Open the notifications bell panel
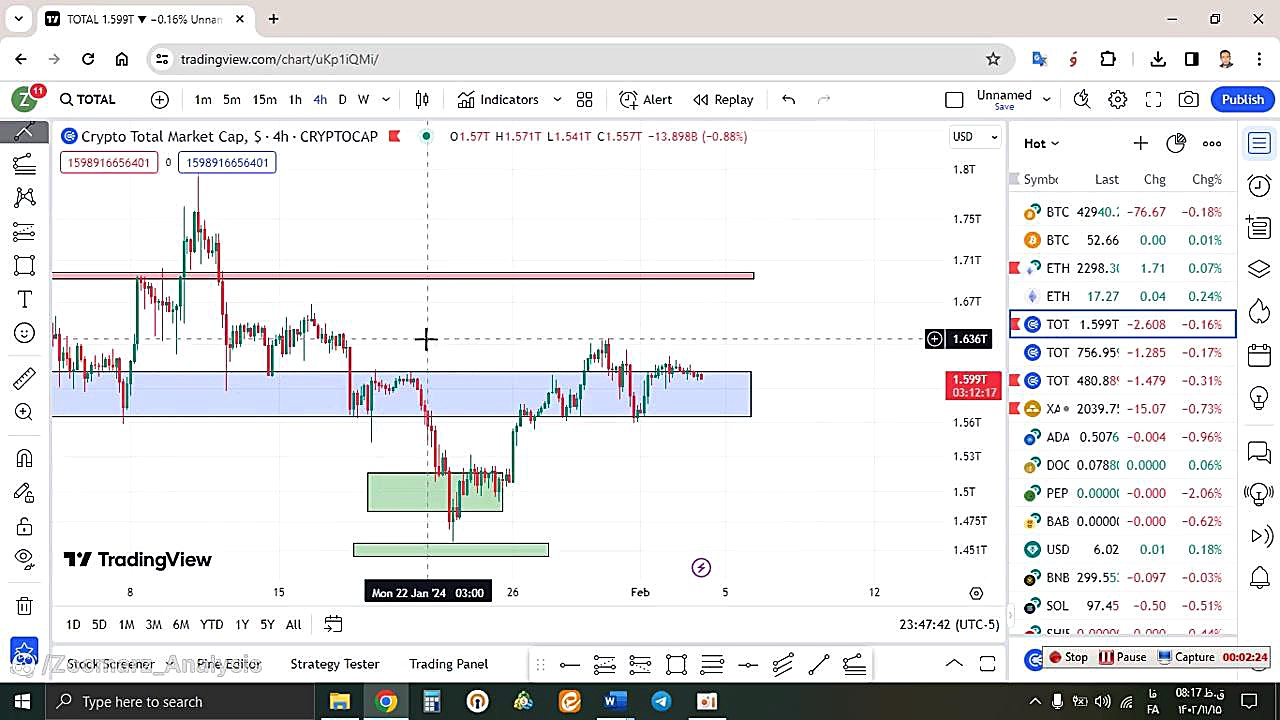1280x720 pixels. point(1259,577)
